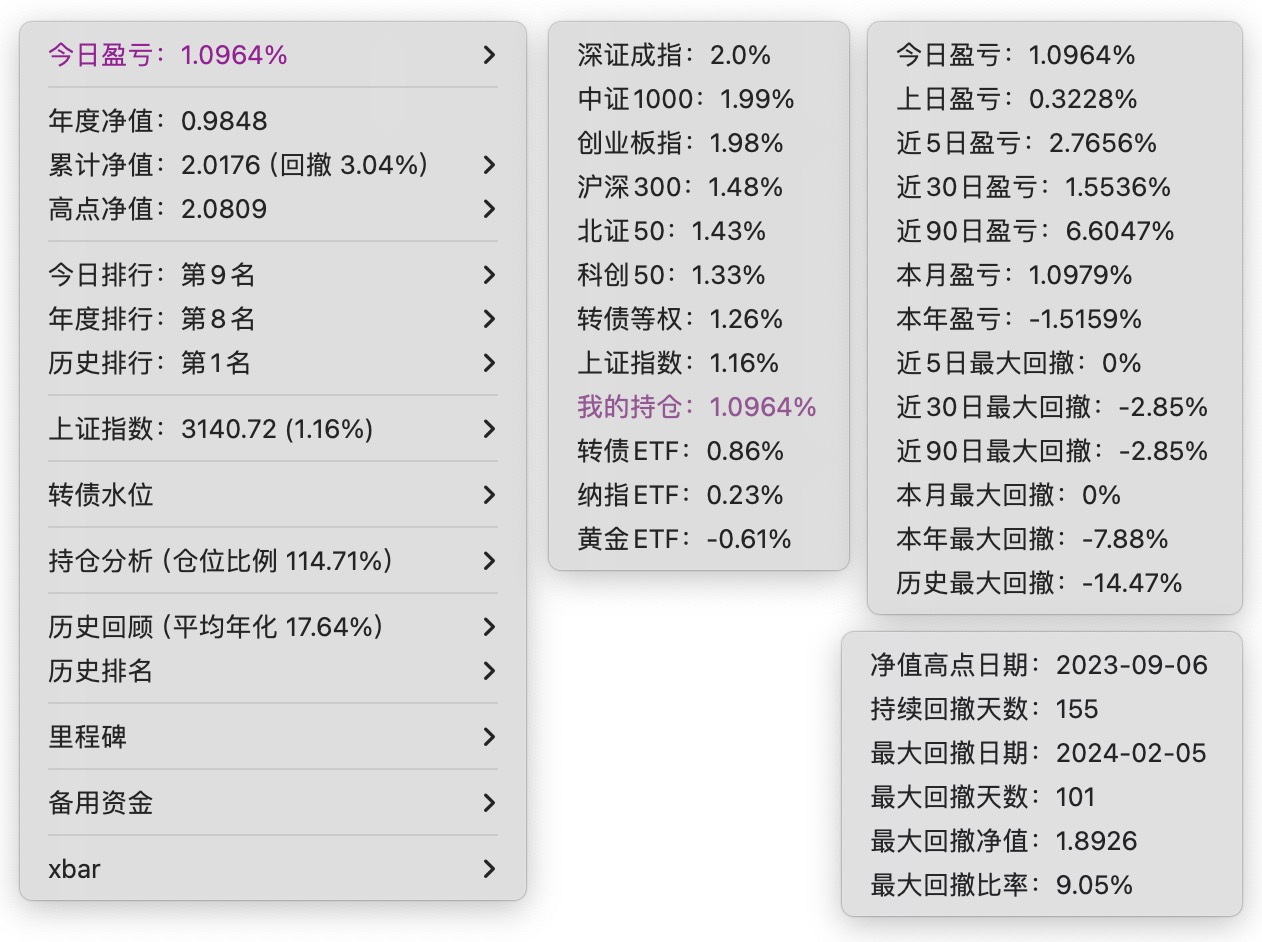Expand the 累计净值 submenu chevron
This screenshot has width=1262, height=942.
point(489,165)
